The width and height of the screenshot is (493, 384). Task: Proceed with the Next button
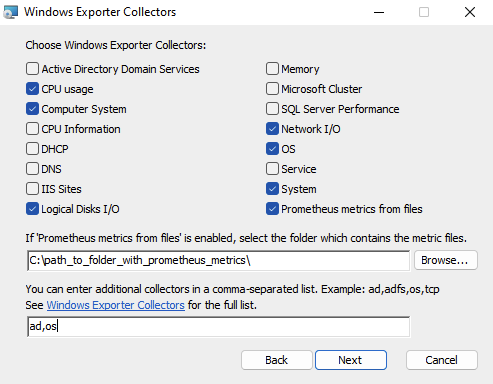point(351,360)
